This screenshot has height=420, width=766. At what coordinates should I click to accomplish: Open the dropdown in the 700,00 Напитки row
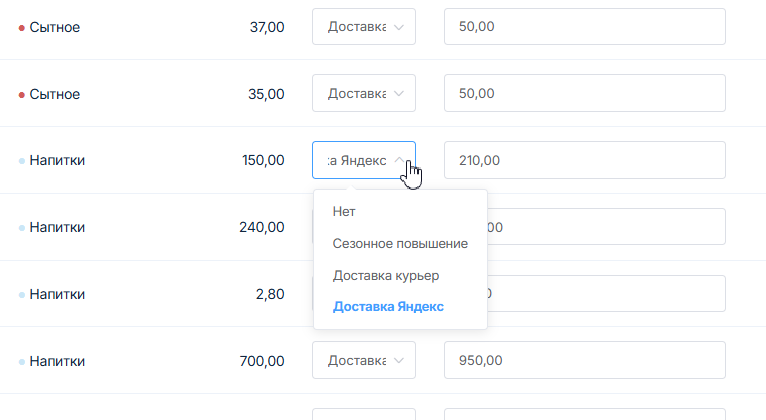point(364,361)
